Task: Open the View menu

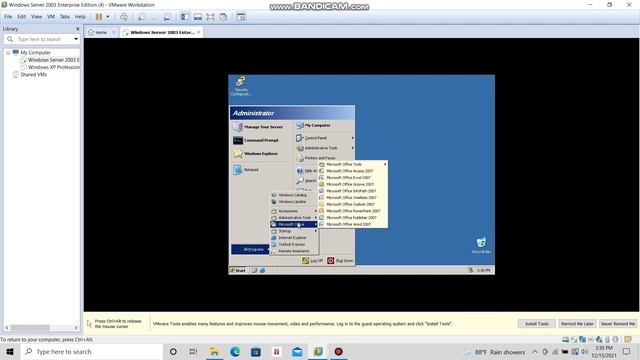Action: tap(36, 17)
